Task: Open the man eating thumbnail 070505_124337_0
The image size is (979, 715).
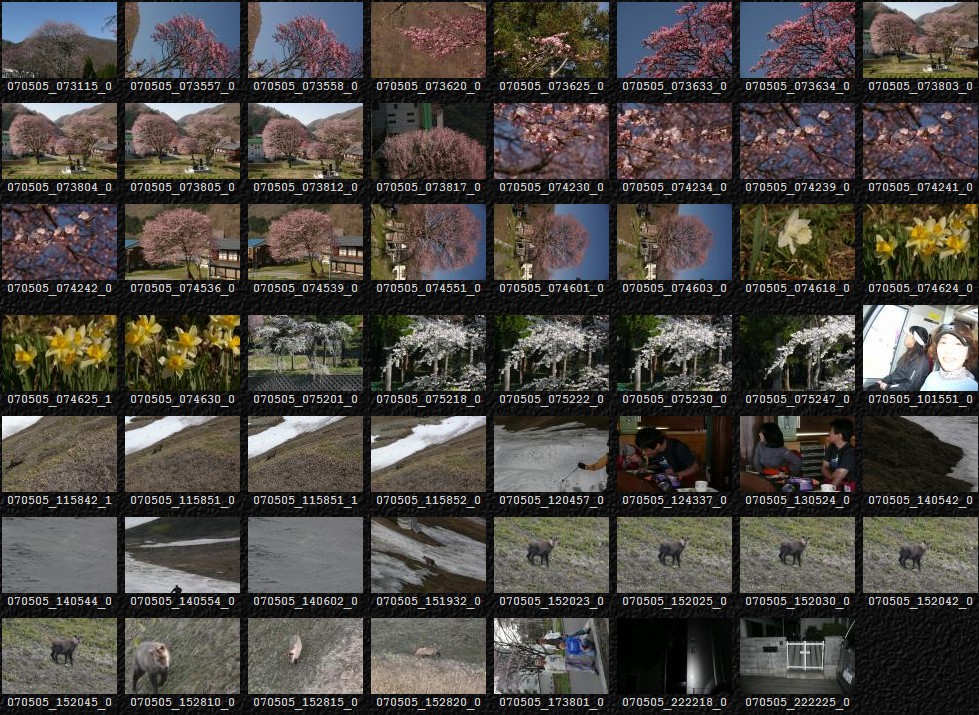Action: point(674,454)
